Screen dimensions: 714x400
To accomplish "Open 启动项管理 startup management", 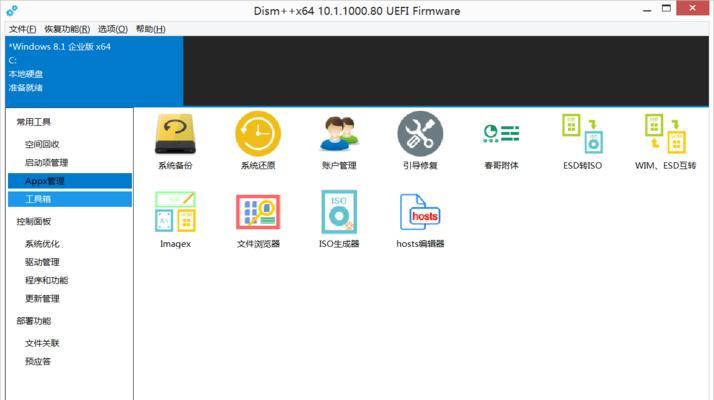I will [x=46, y=163].
